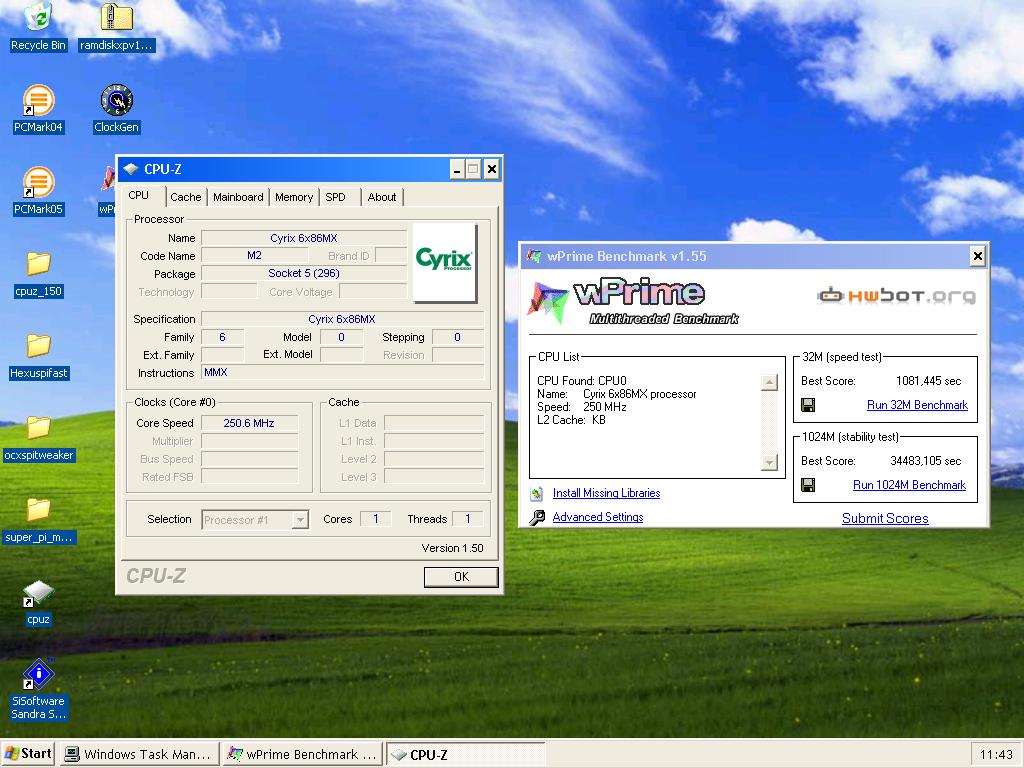Minimize the CPU-Z window
Screen dimensions: 1024x768
pos(457,170)
